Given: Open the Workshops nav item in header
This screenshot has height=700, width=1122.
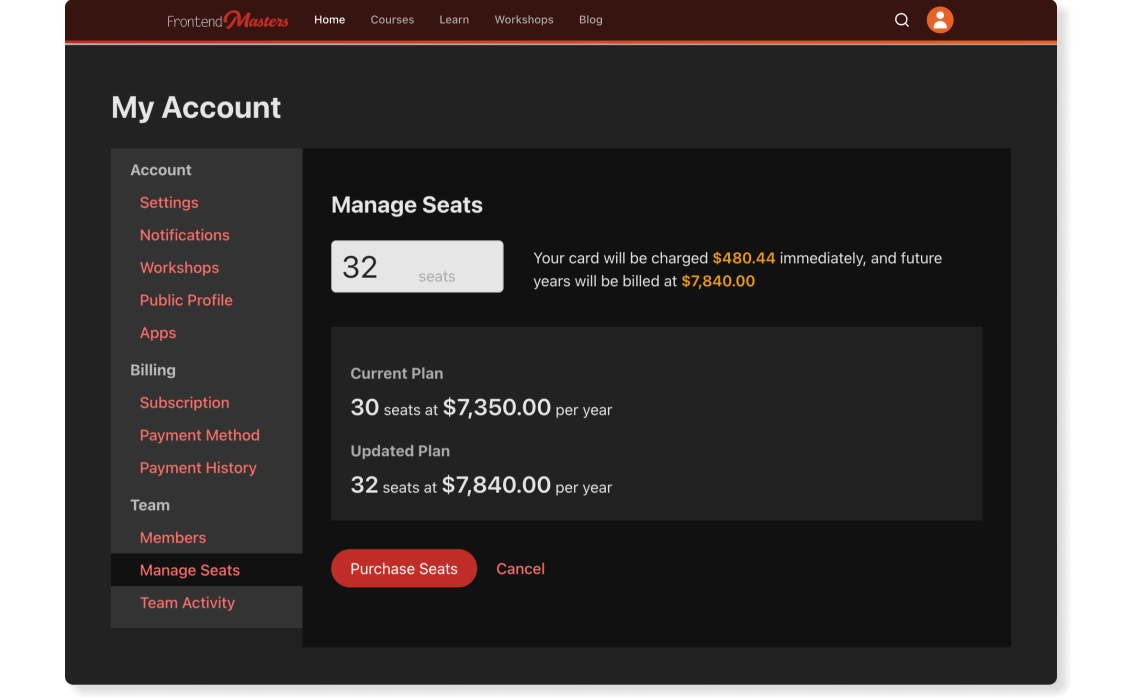Looking at the screenshot, I should click(x=524, y=20).
